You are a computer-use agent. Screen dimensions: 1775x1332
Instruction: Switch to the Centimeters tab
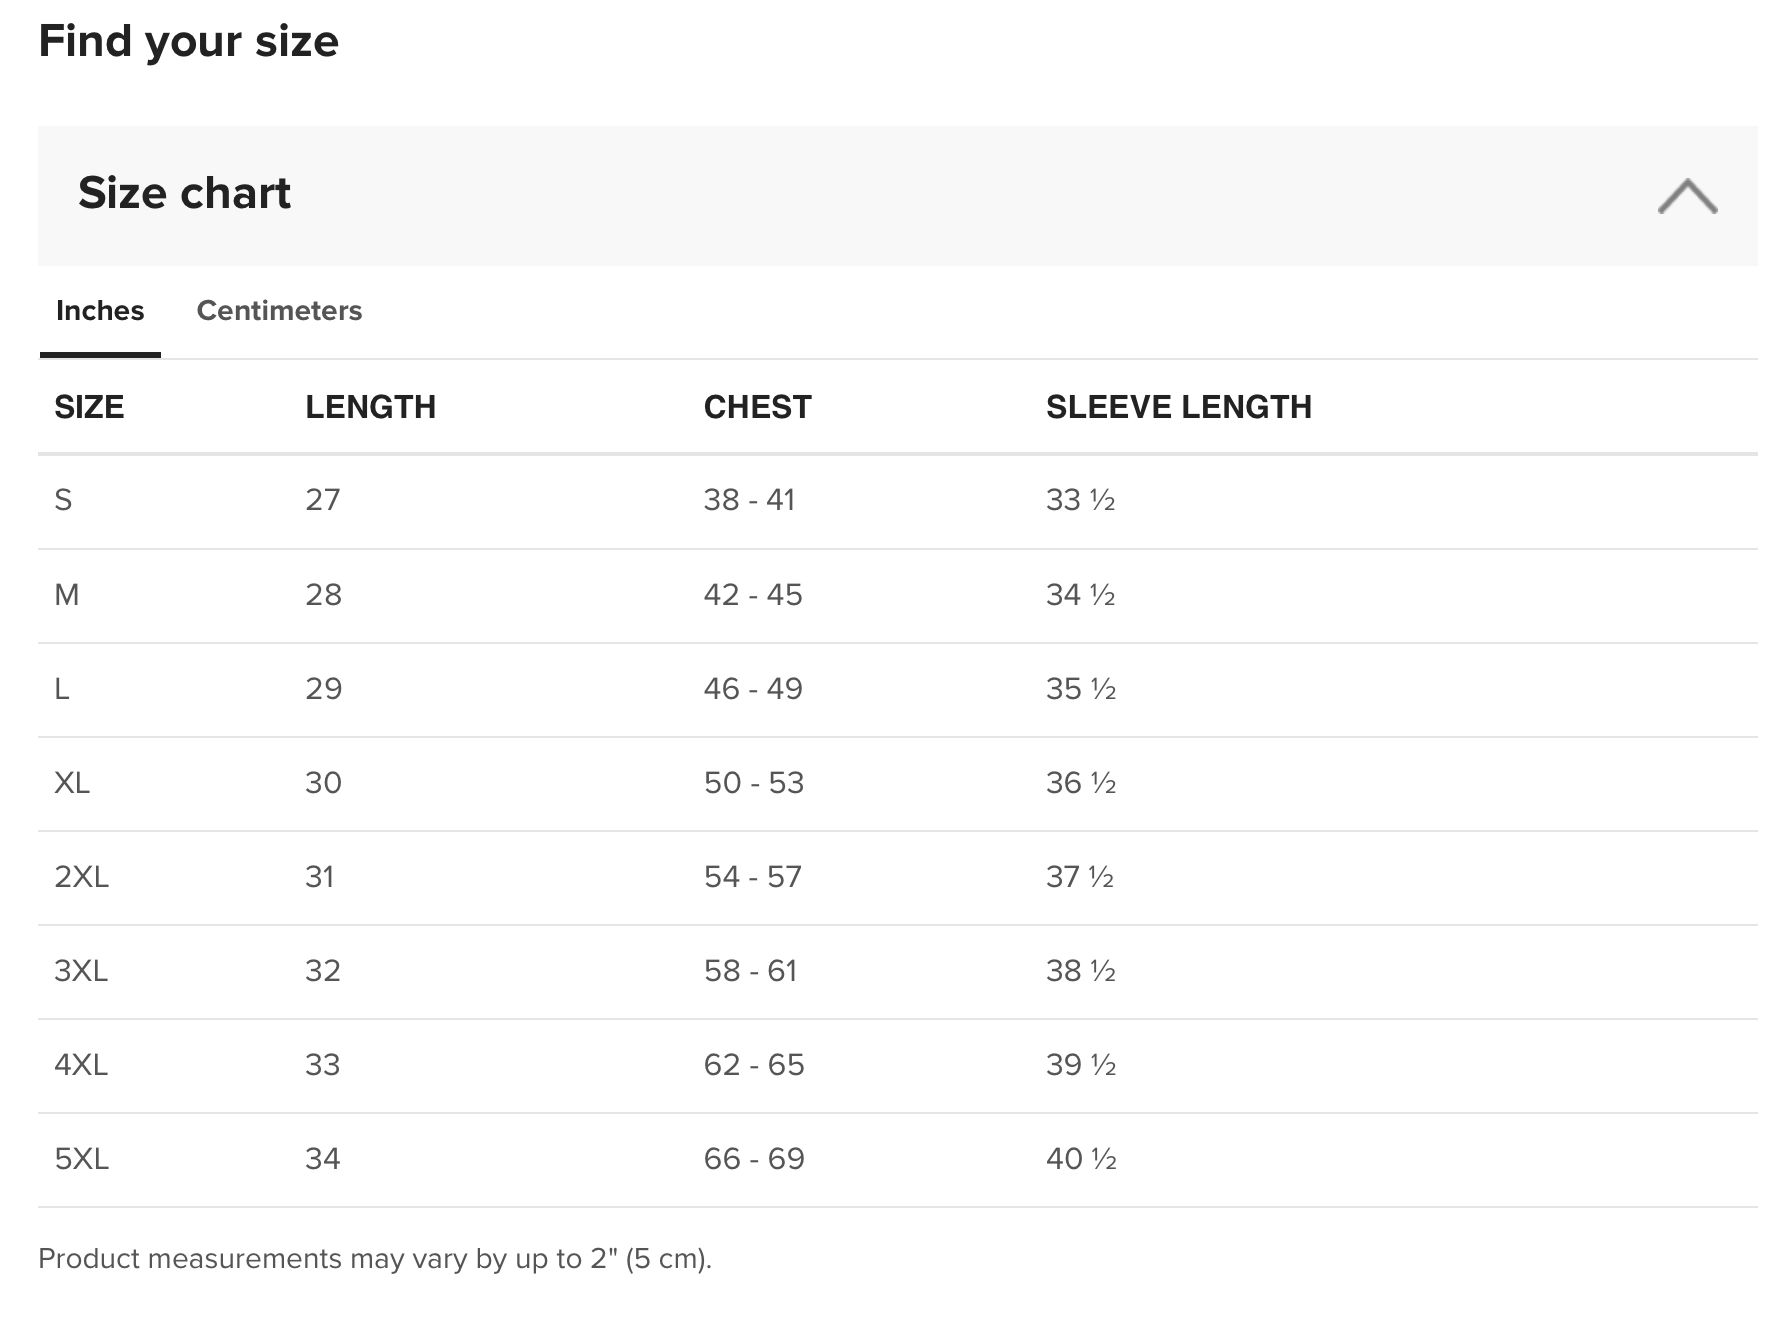tap(279, 310)
